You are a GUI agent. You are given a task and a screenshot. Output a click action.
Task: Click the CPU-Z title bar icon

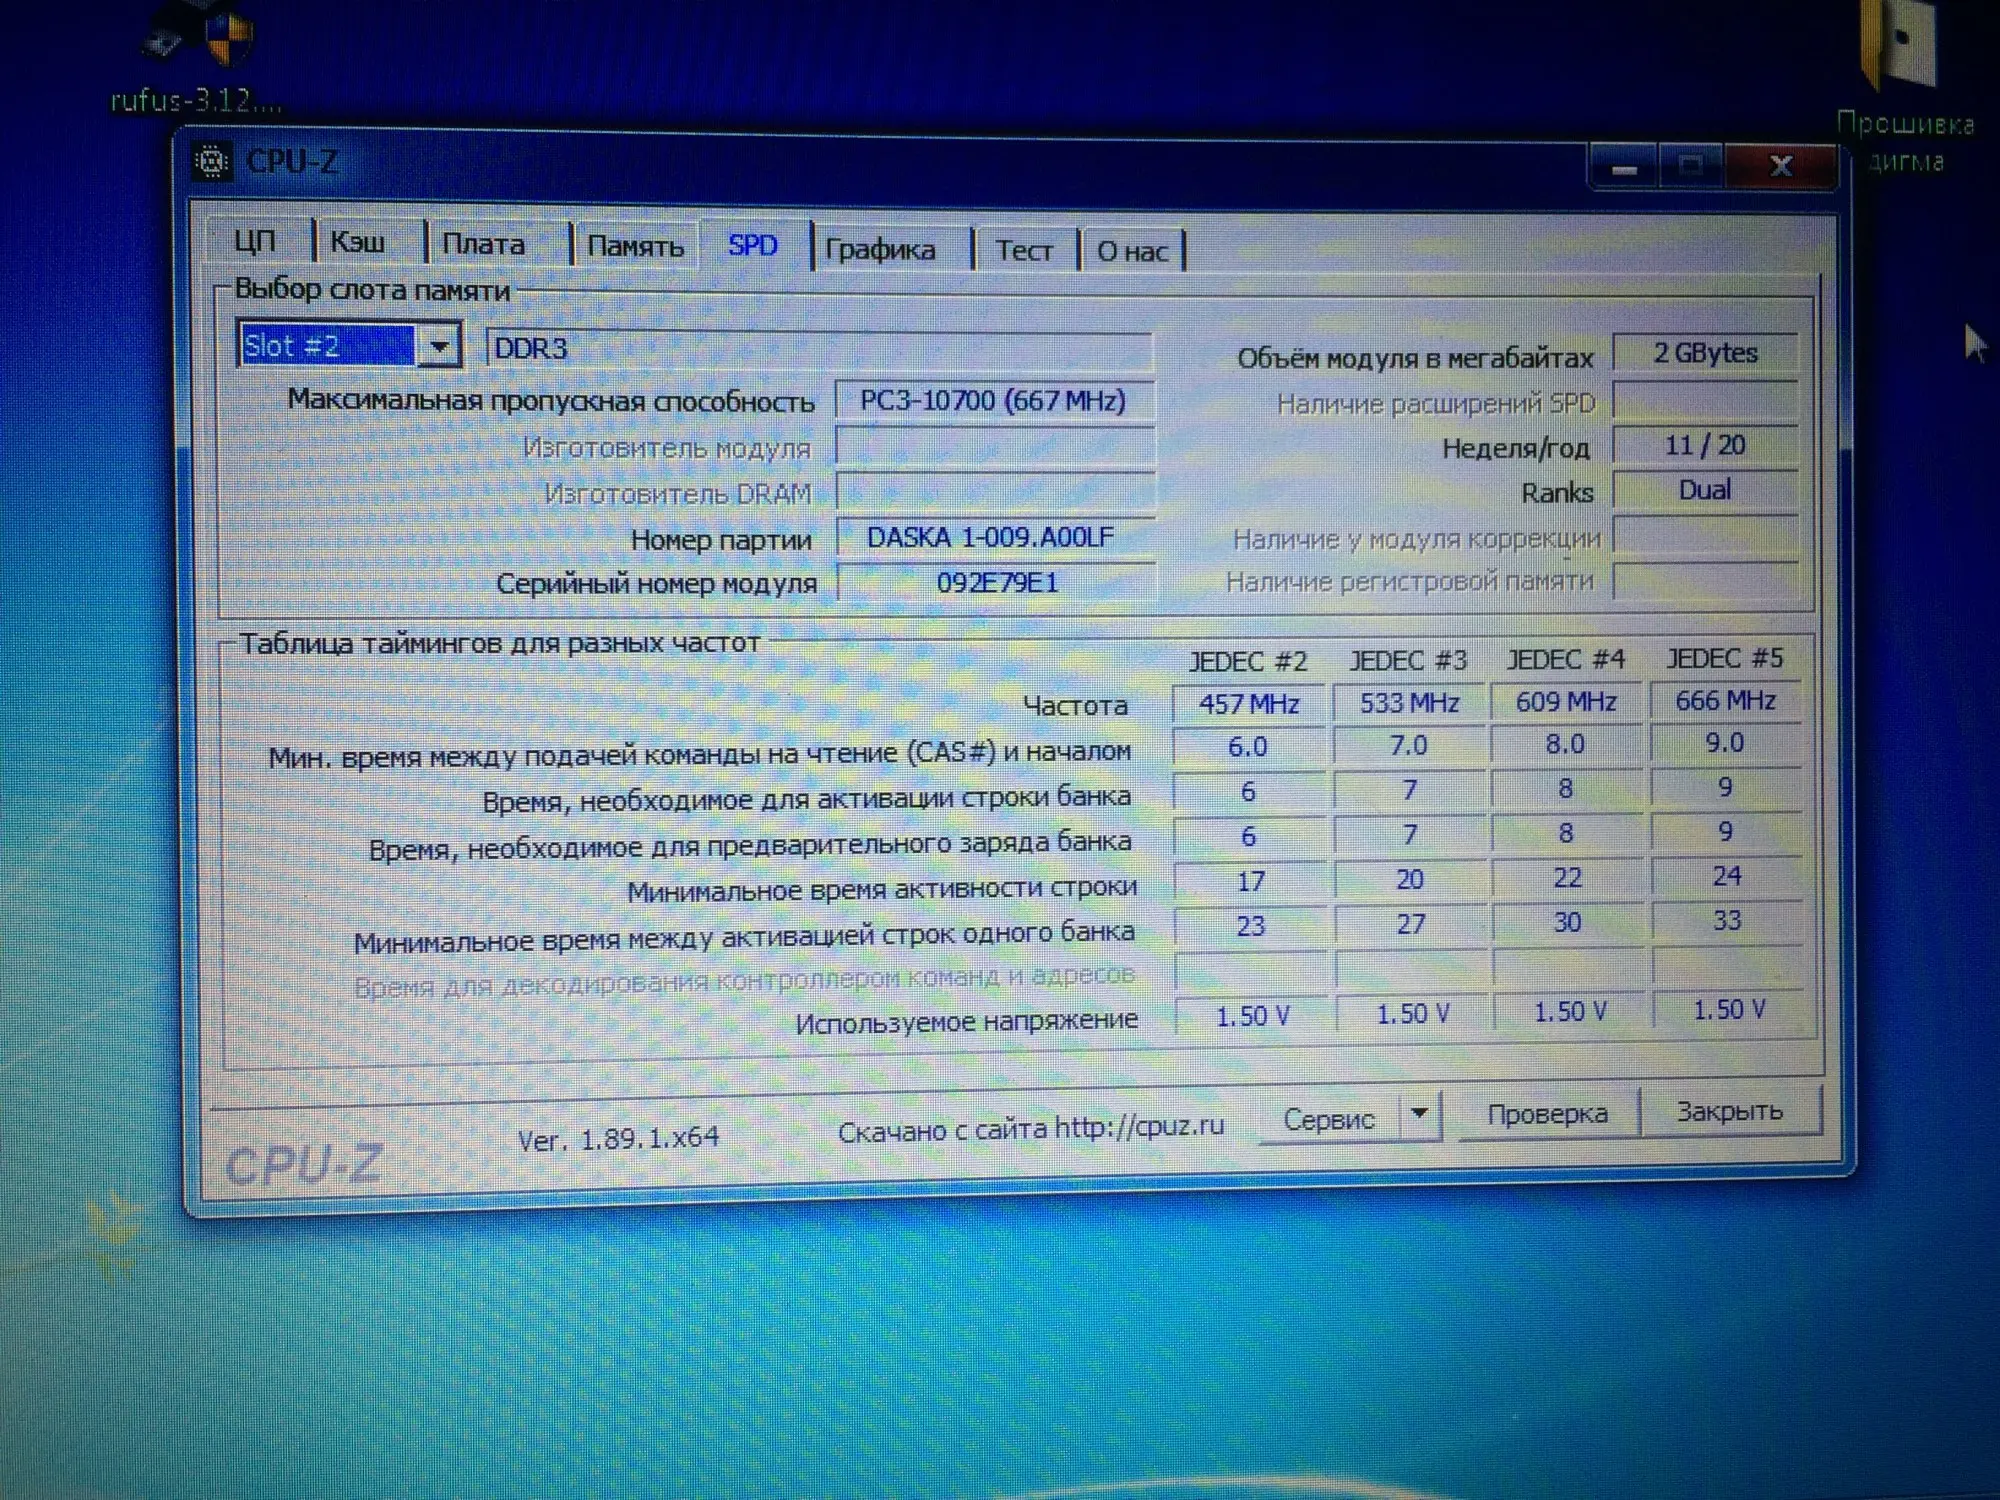212,161
